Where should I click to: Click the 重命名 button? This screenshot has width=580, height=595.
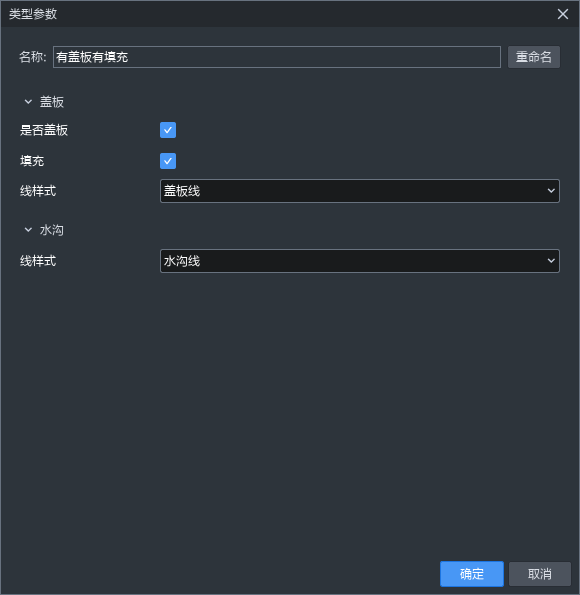(x=534, y=57)
